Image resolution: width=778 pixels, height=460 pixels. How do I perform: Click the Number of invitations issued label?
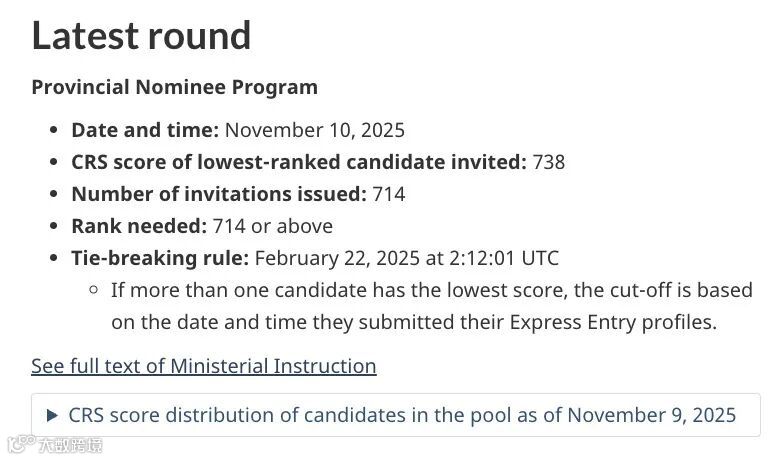(219, 194)
